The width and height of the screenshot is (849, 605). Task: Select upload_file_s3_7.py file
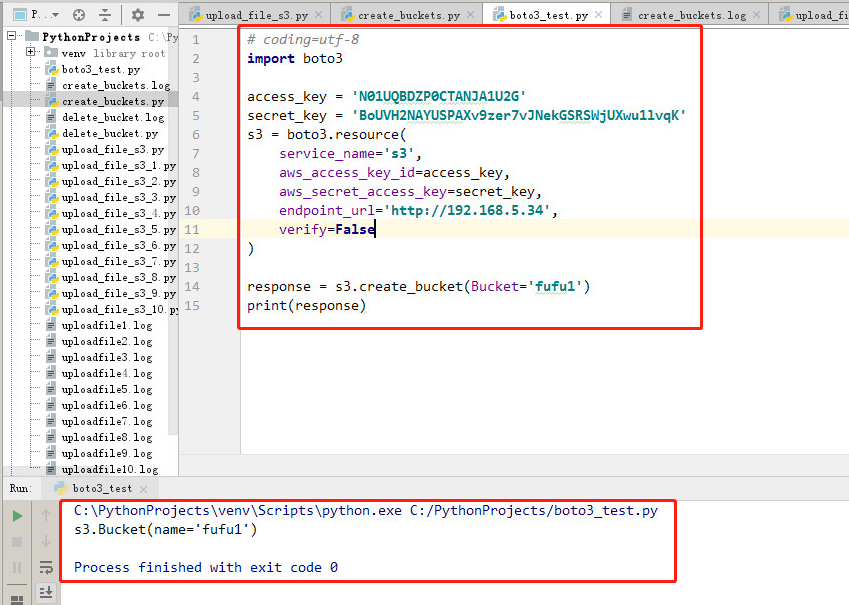click(x=119, y=261)
